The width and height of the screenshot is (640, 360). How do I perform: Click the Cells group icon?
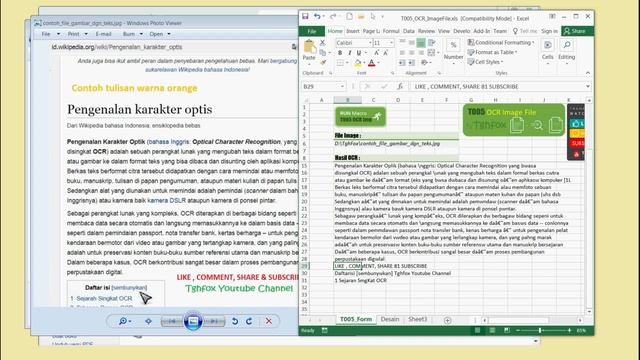click(x=548, y=45)
